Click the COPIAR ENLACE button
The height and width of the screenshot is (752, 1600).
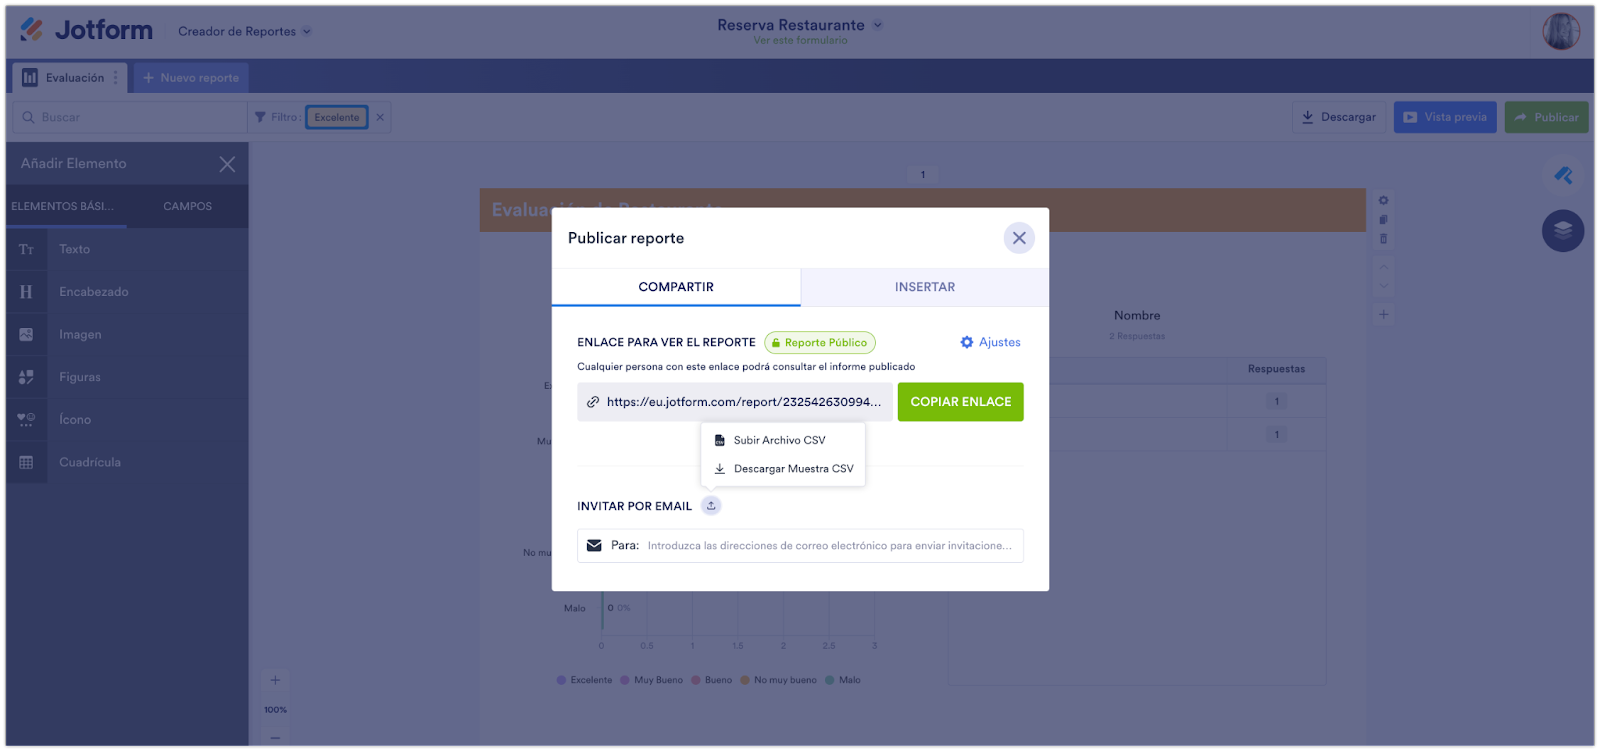click(961, 402)
